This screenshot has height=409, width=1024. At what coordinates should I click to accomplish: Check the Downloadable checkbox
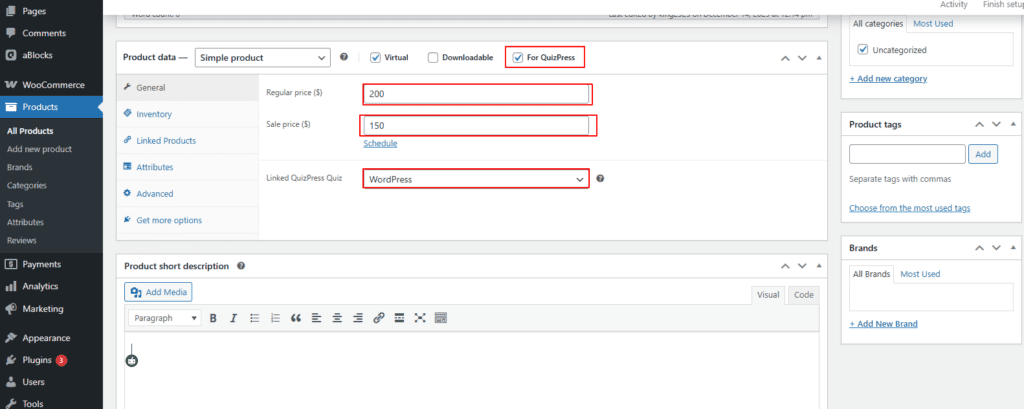(x=433, y=57)
